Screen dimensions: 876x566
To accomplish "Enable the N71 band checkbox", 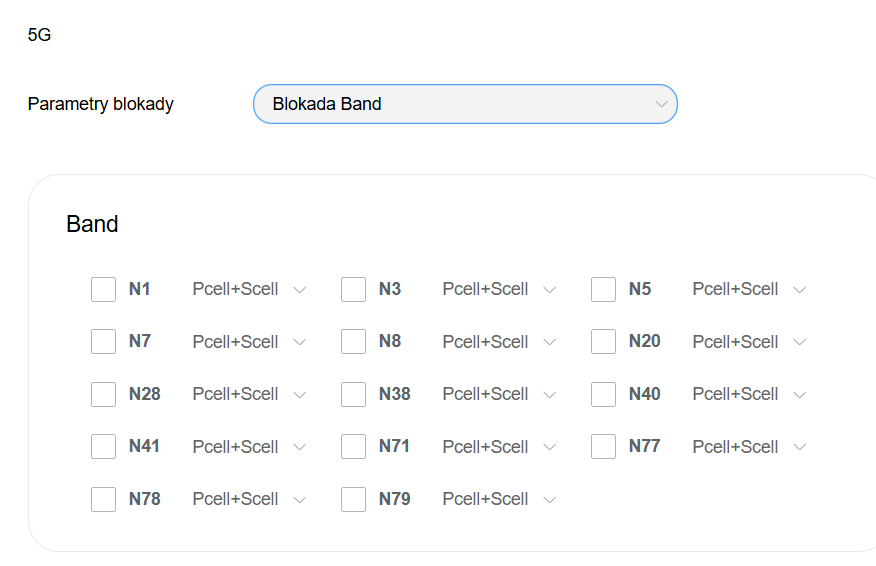I will coord(354,446).
